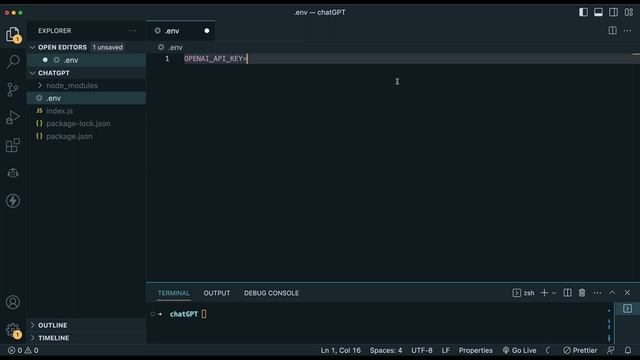Collapse the CHATGPT folder section
Viewport: 640px width, 360px height.
[87, 73]
